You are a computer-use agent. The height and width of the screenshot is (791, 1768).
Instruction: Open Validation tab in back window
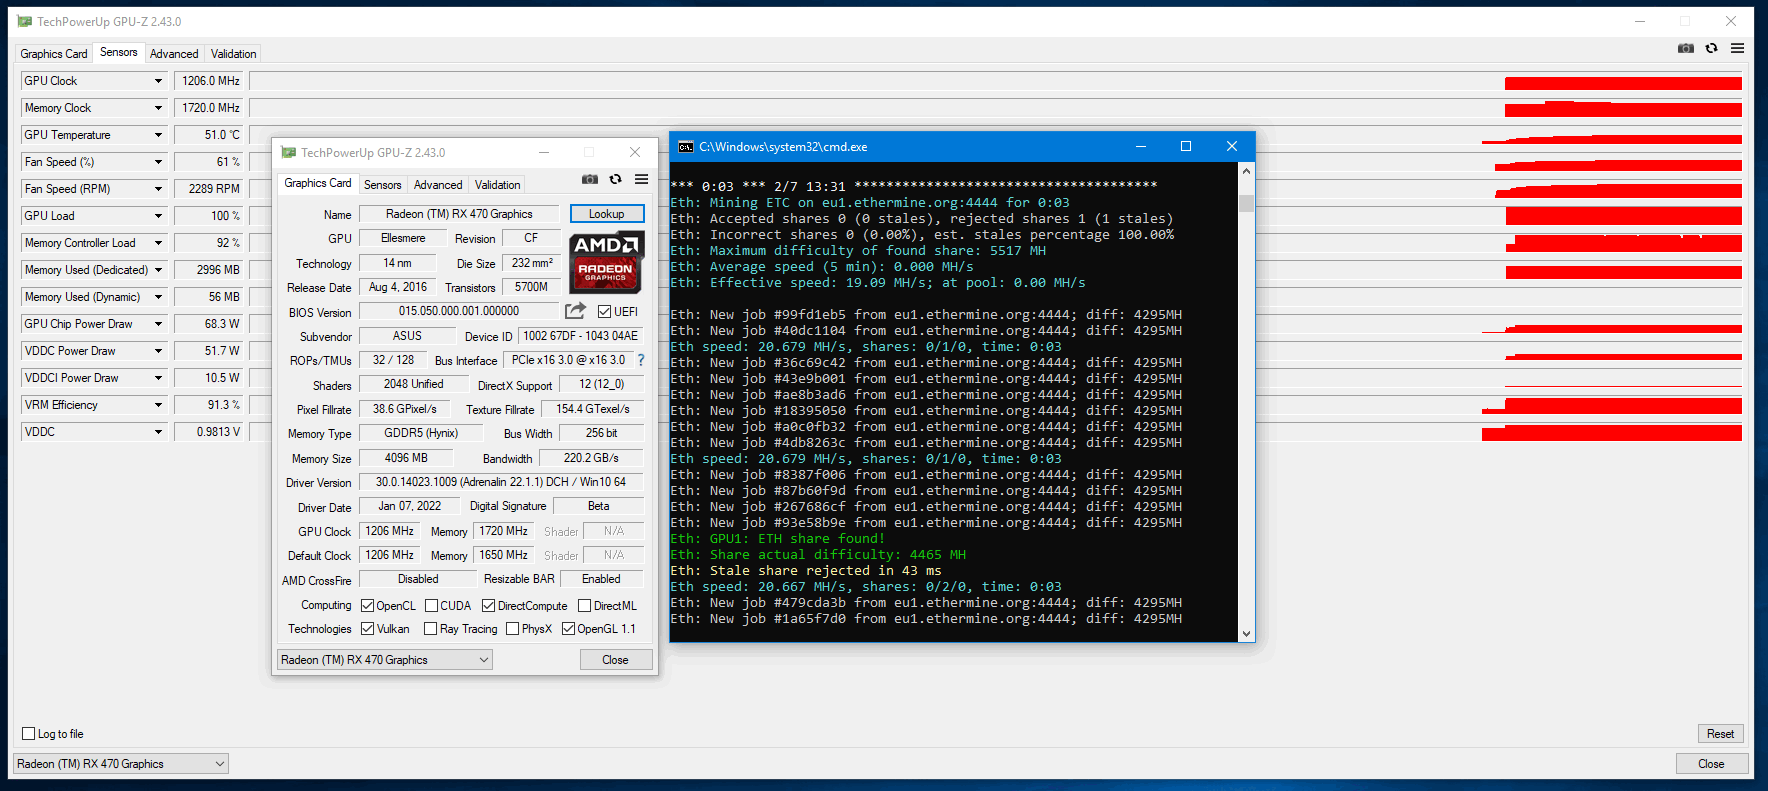pyautogui.click(x=234, y=54)
